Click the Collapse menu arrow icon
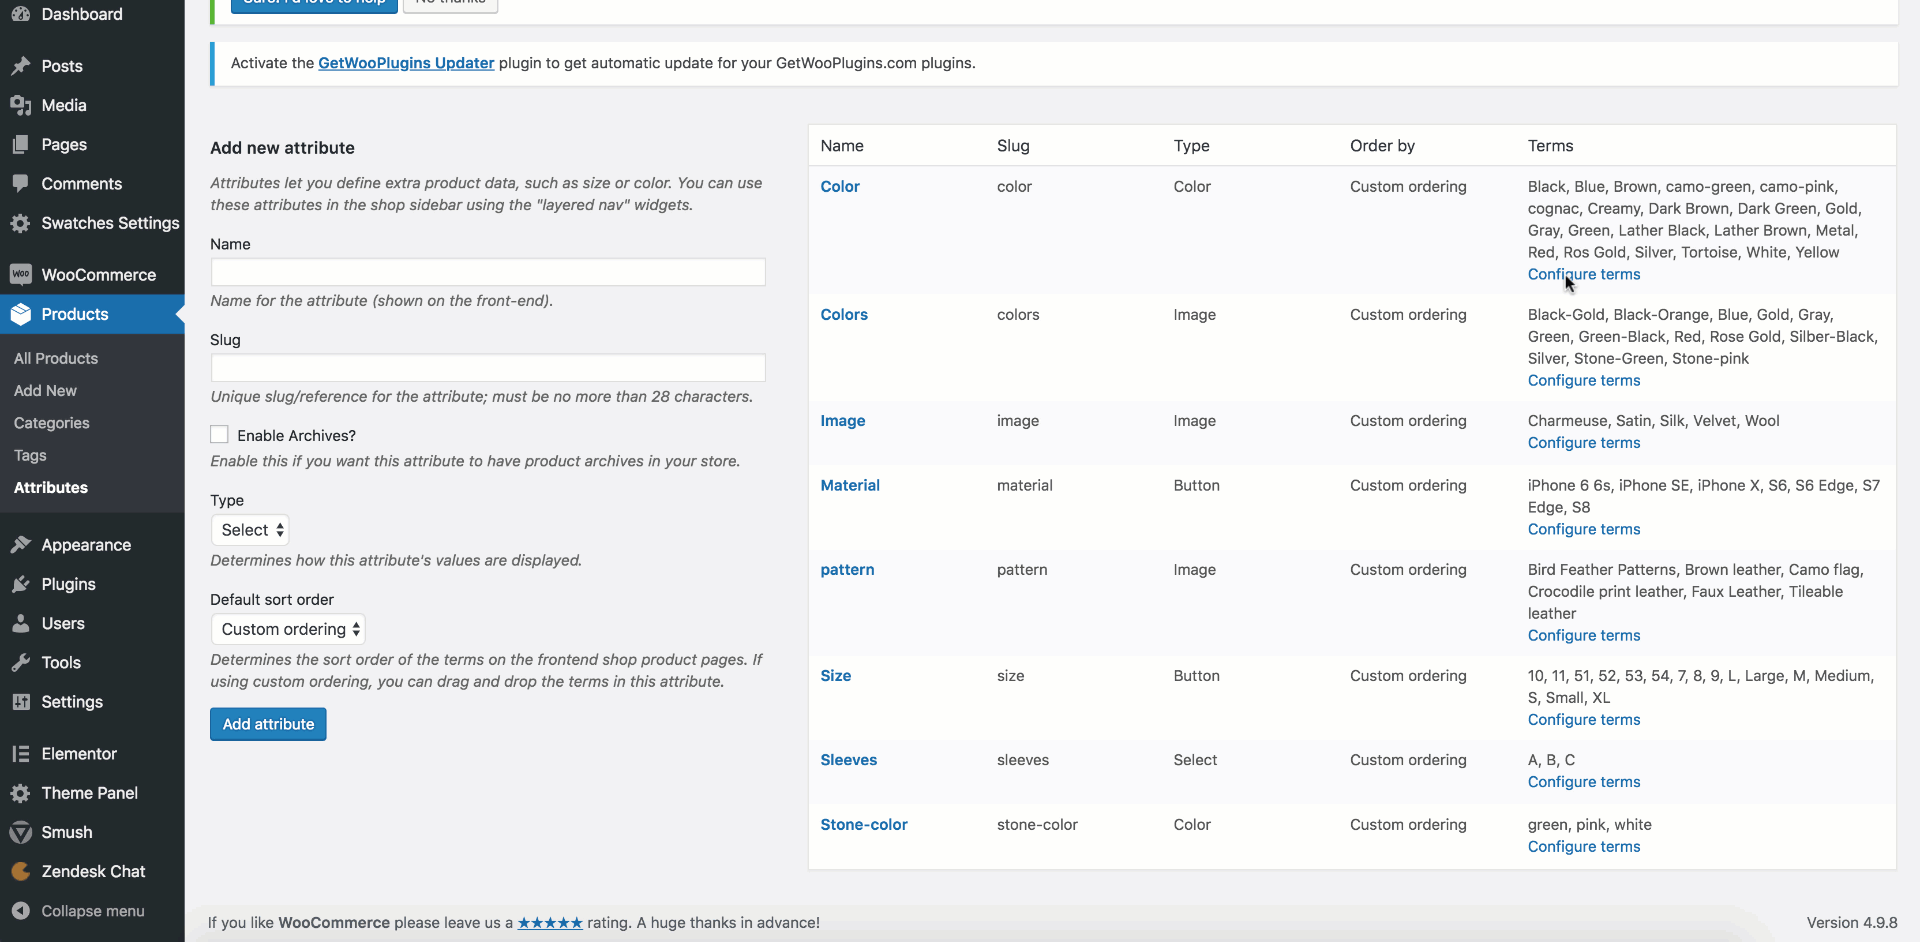This screenshot has height=942, width=1920. (x=20, y=911)
